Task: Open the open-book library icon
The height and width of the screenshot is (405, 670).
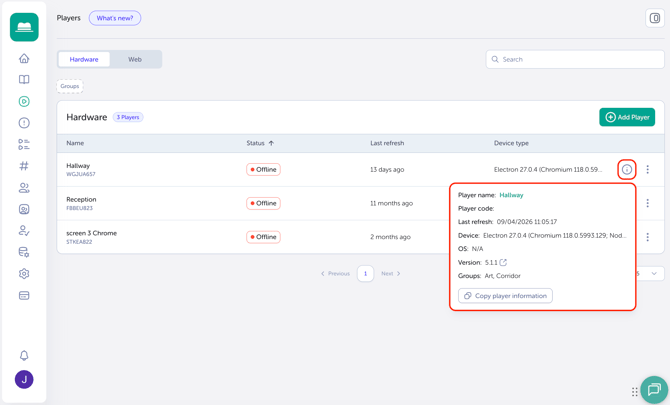Action: (x=24, y=79)
